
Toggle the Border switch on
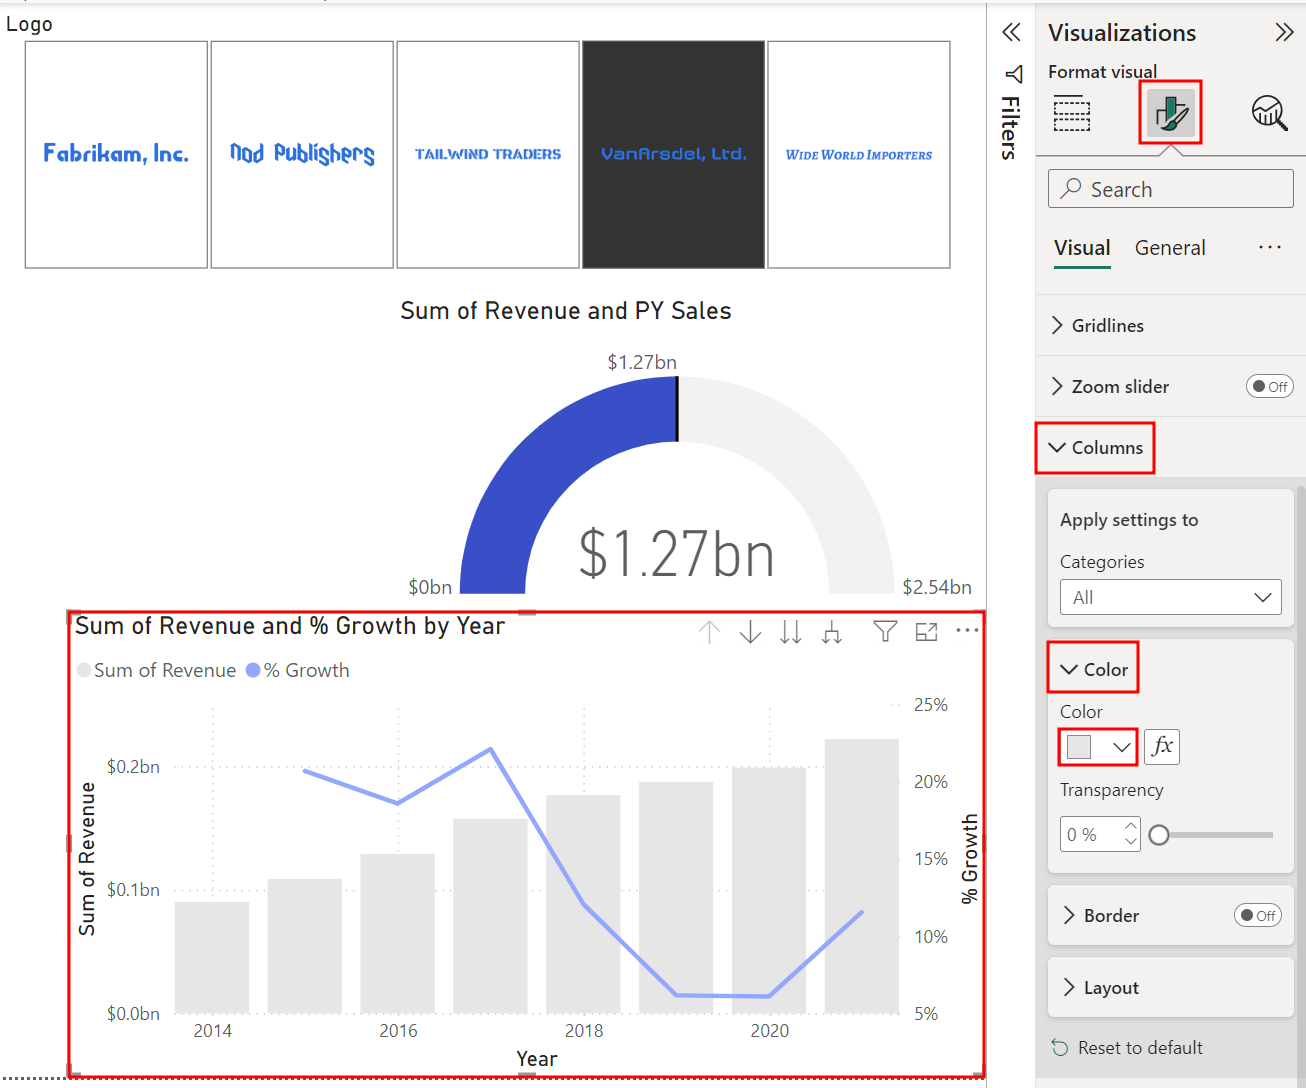(x=1258, y=915)
